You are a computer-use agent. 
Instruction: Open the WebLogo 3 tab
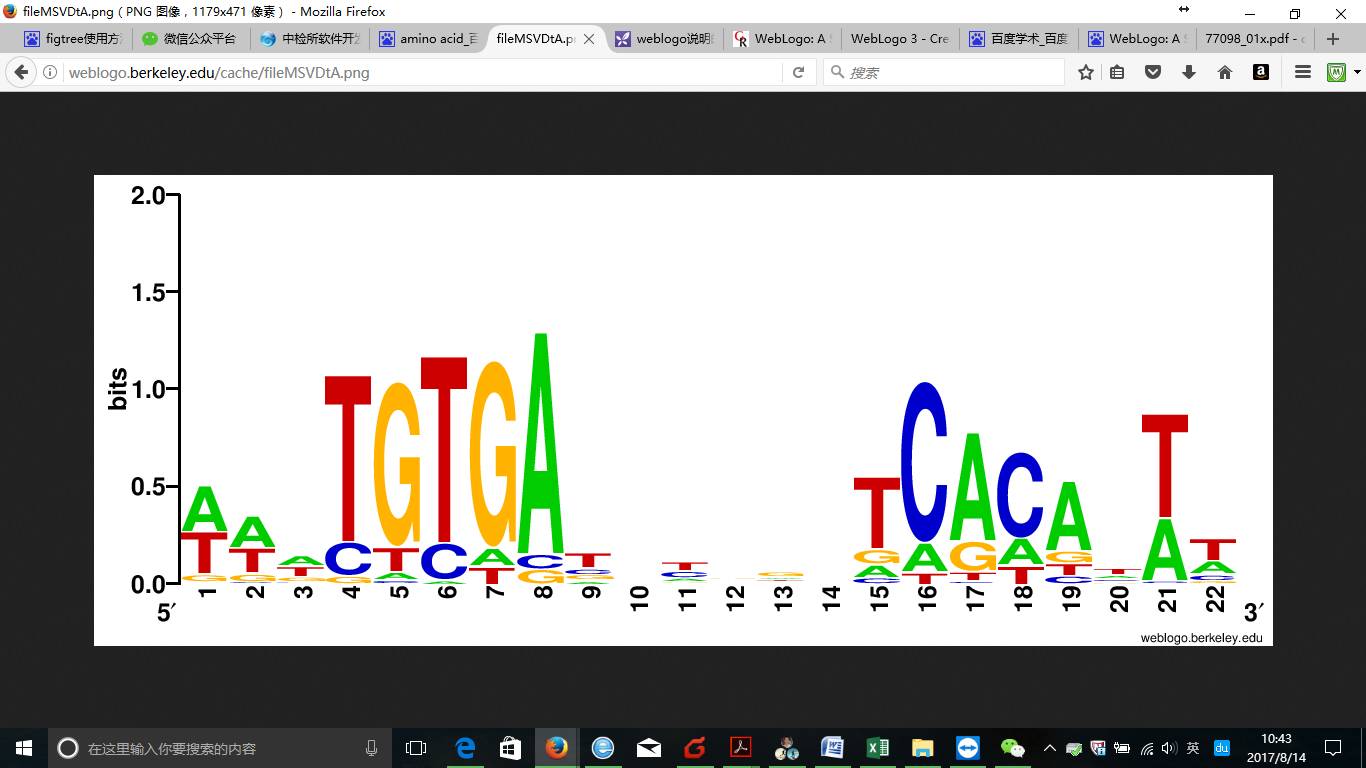898,39
